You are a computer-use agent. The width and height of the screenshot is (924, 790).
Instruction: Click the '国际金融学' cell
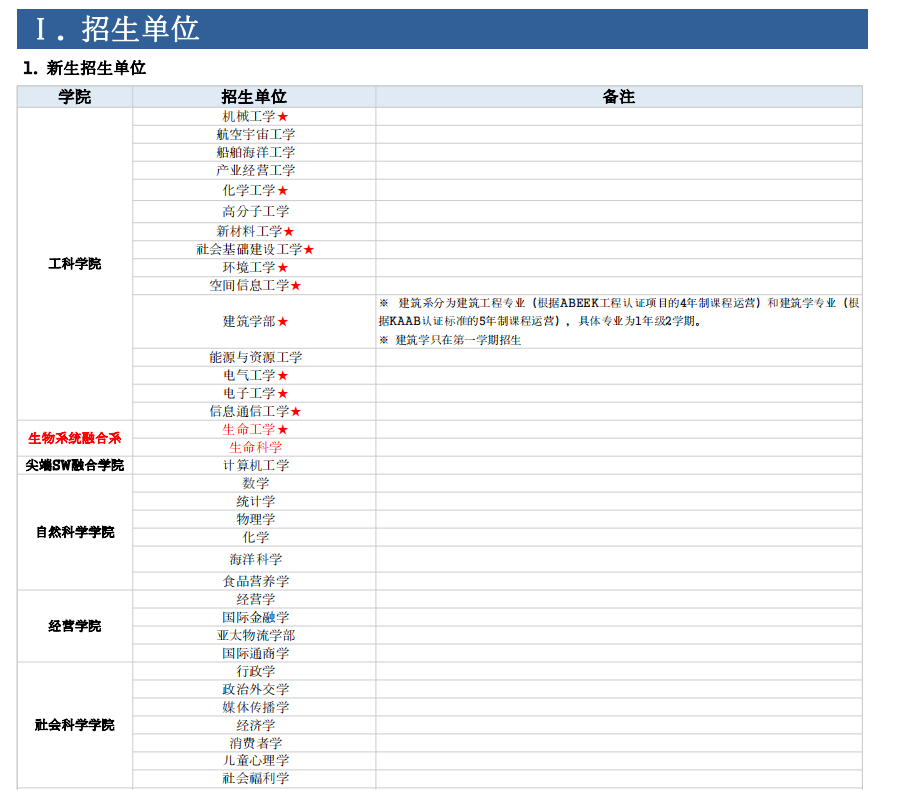click(x=254, y=617)
